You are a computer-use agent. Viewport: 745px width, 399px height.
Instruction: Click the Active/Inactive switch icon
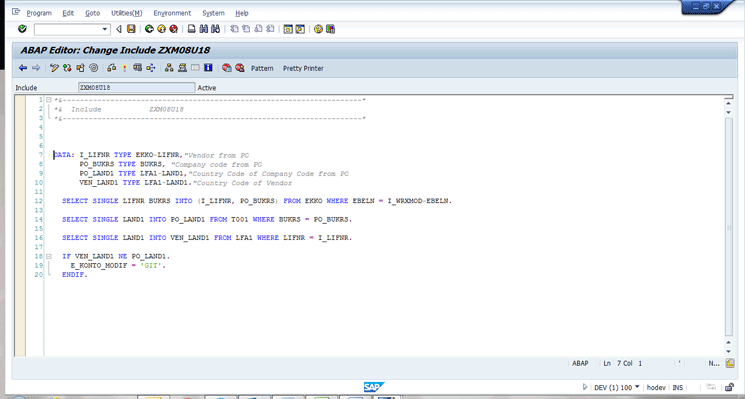tap(67, 68)
